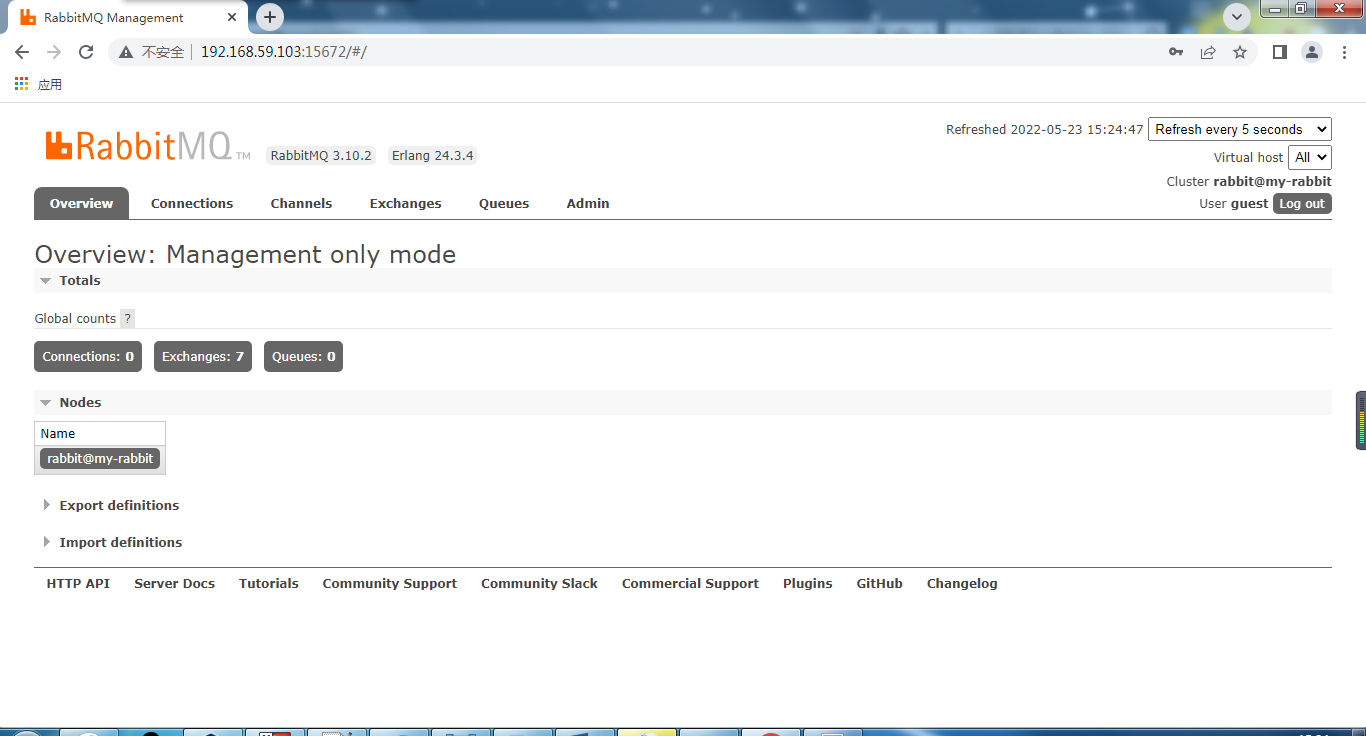
Task: Click the not-secure warning icon in address bar
Action: [126, 52]
